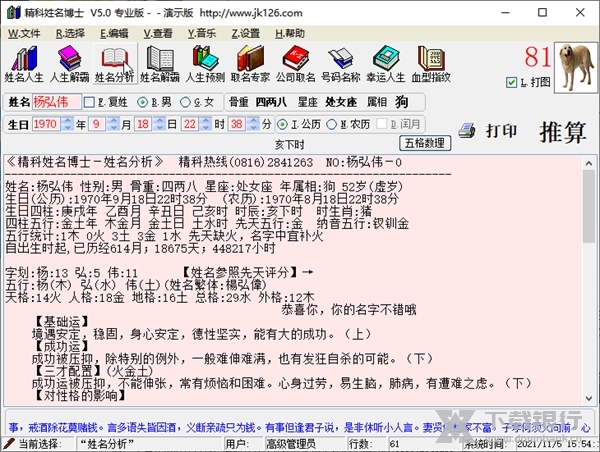Image resolution: width=600 pixels, height=452 pixels.
Task: Open the H.帮助 menu
Action: tap(290, 34)
